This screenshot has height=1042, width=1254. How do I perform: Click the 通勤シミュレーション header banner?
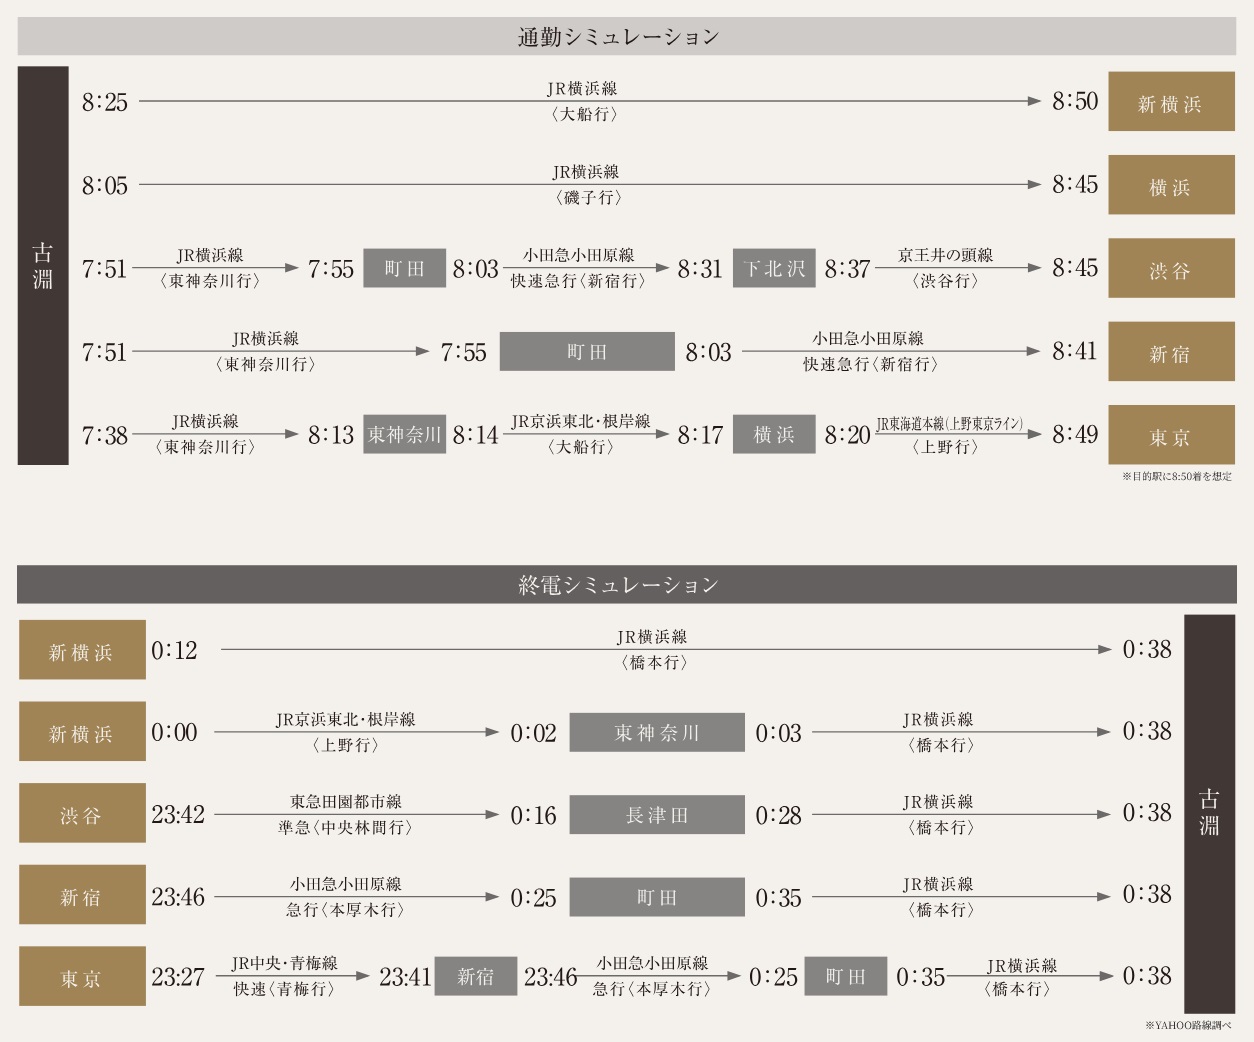point(627,37)
